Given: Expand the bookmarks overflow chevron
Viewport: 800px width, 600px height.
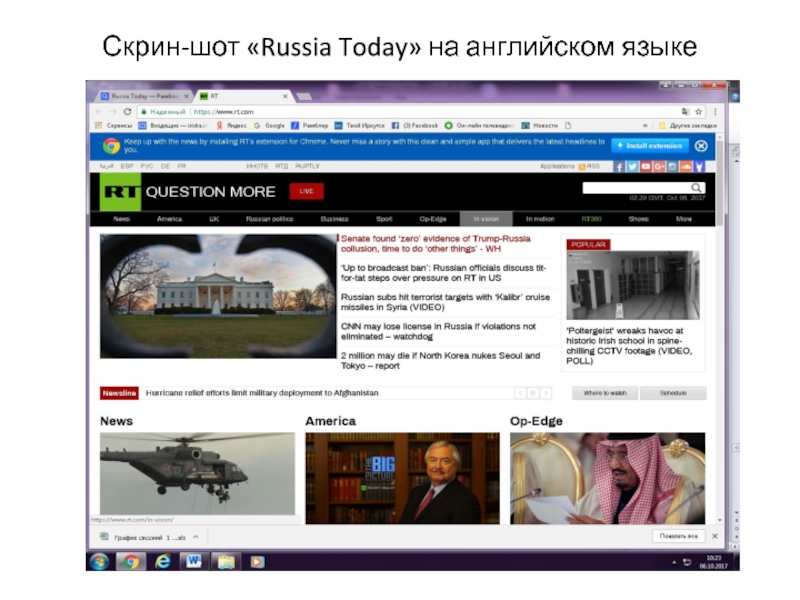Looking at the screenshot, I should click(645, 126).
